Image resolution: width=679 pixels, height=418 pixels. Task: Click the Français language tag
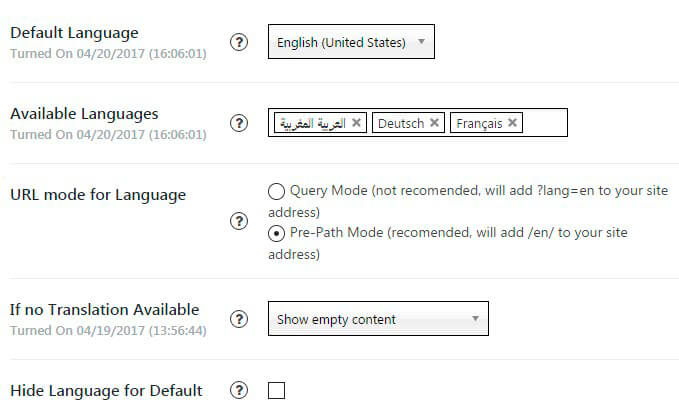click(x=479, y=123)
